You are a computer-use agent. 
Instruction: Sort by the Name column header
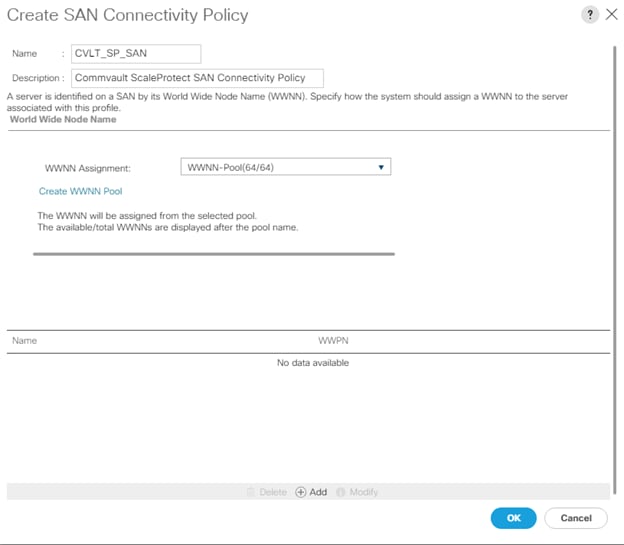coord(24,341)
